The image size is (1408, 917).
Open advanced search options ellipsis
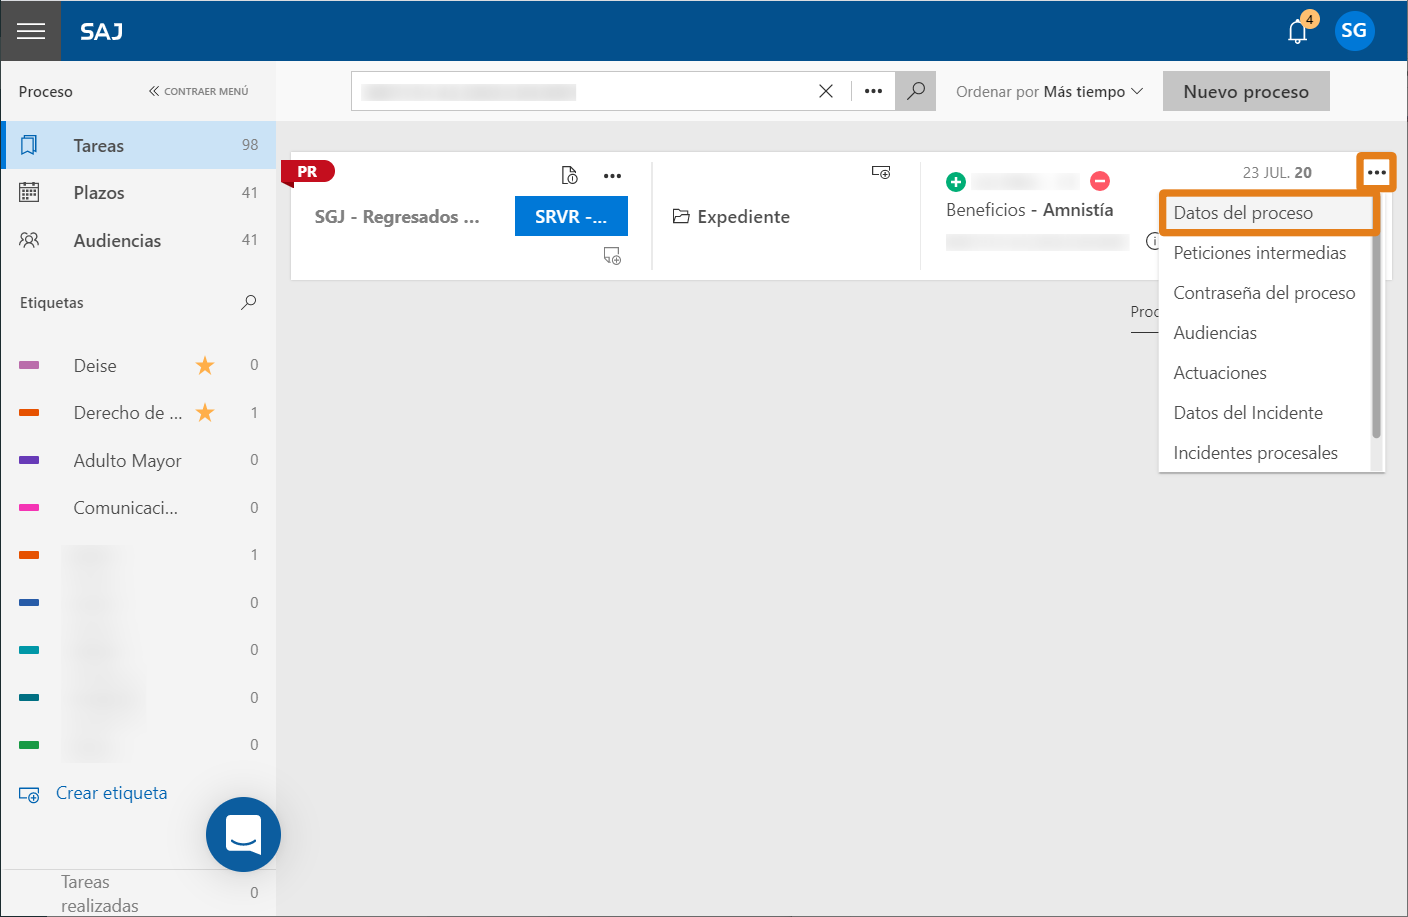[873, 91]
